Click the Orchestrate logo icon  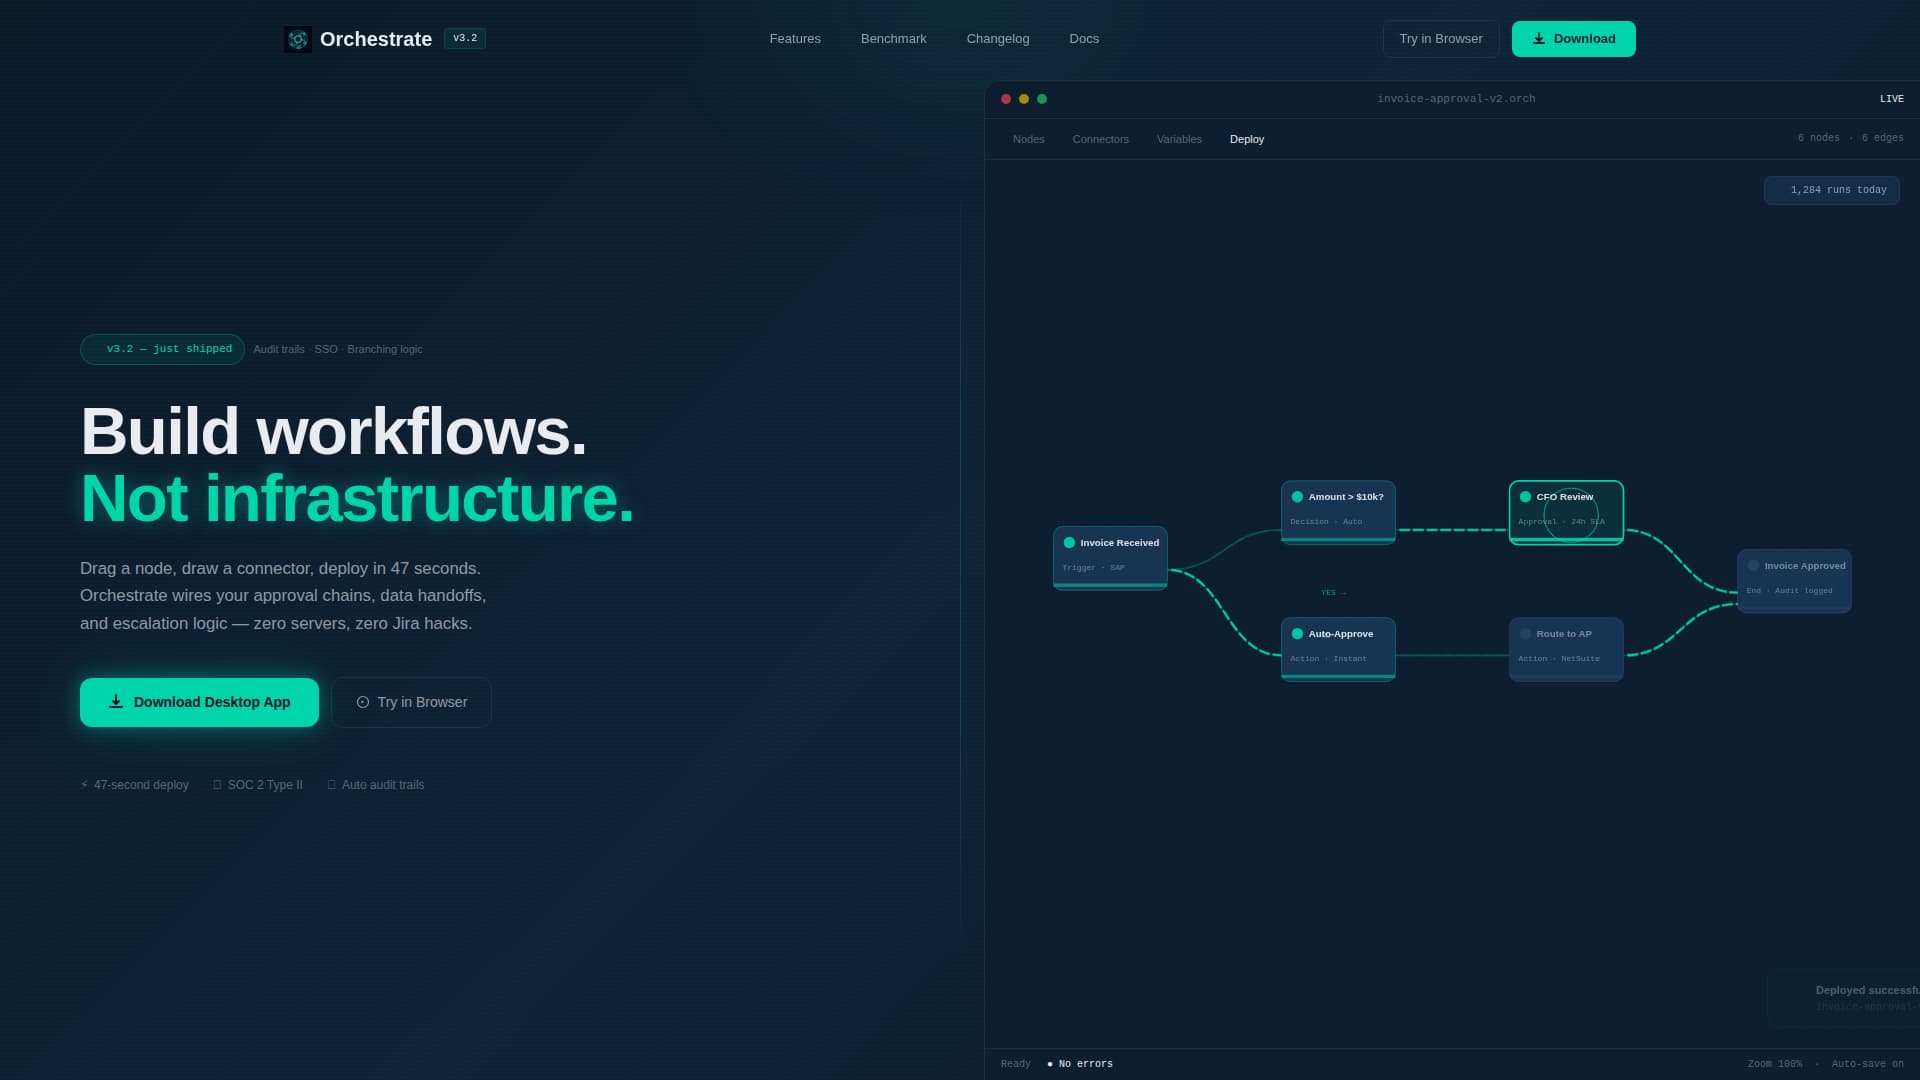tap(297, 39)
